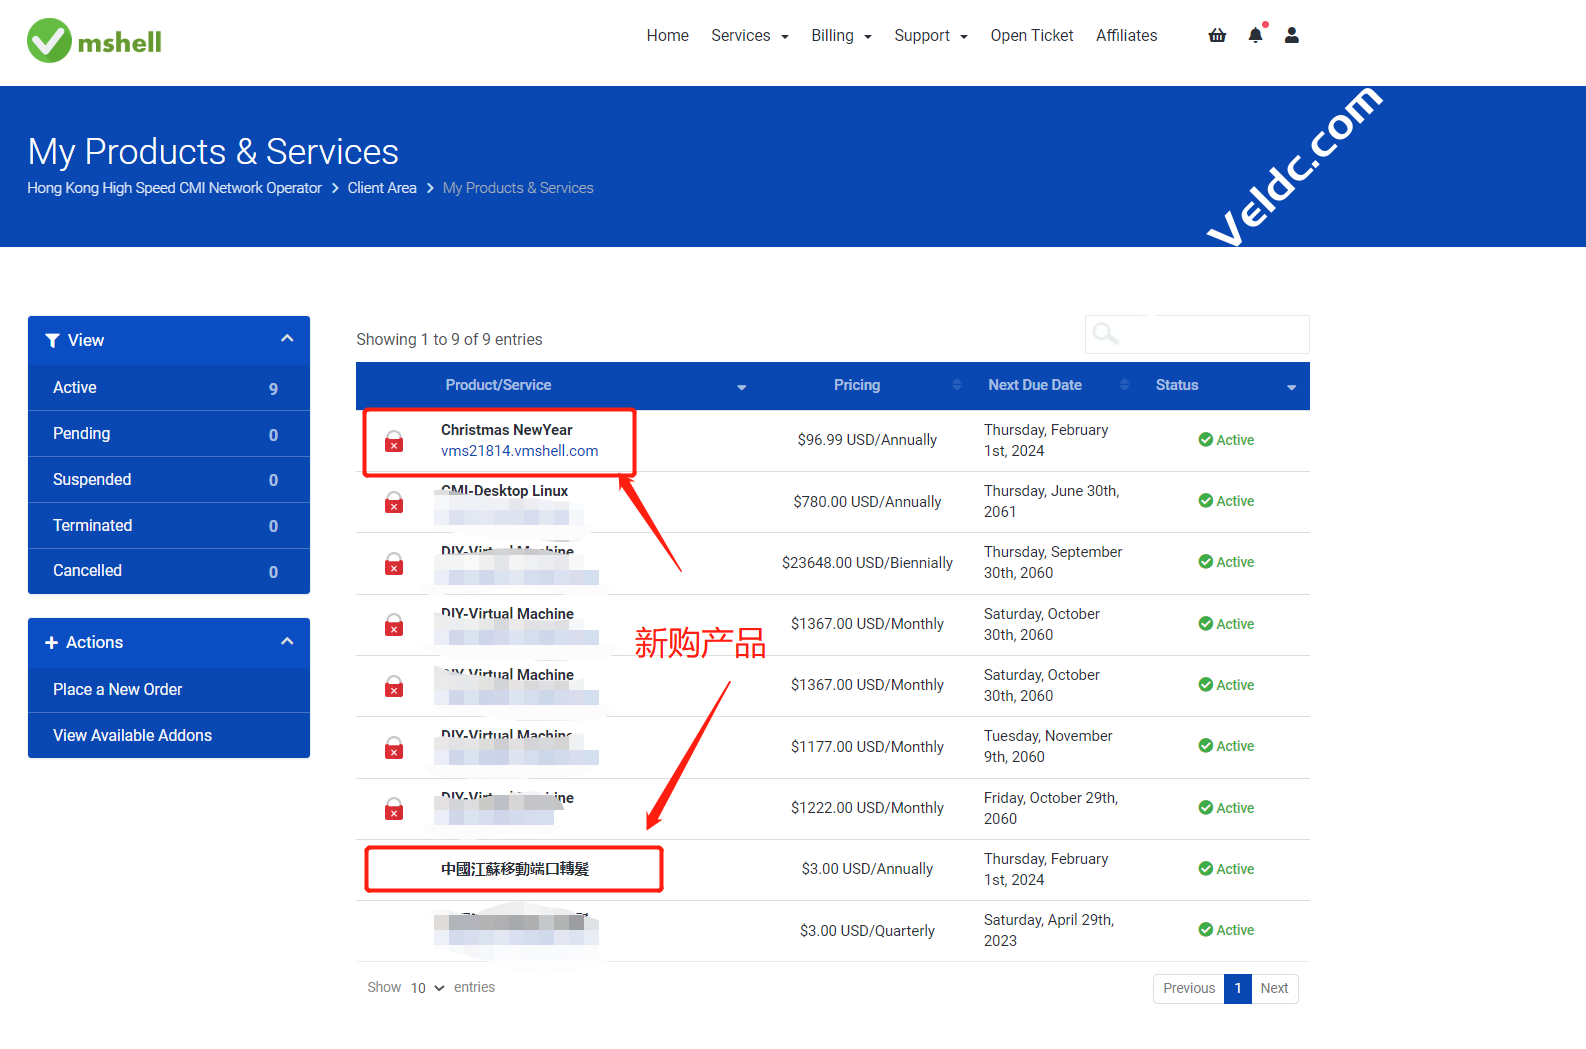
Task: Click search magnifier icon in table filter
Action: coord(1105,334)
